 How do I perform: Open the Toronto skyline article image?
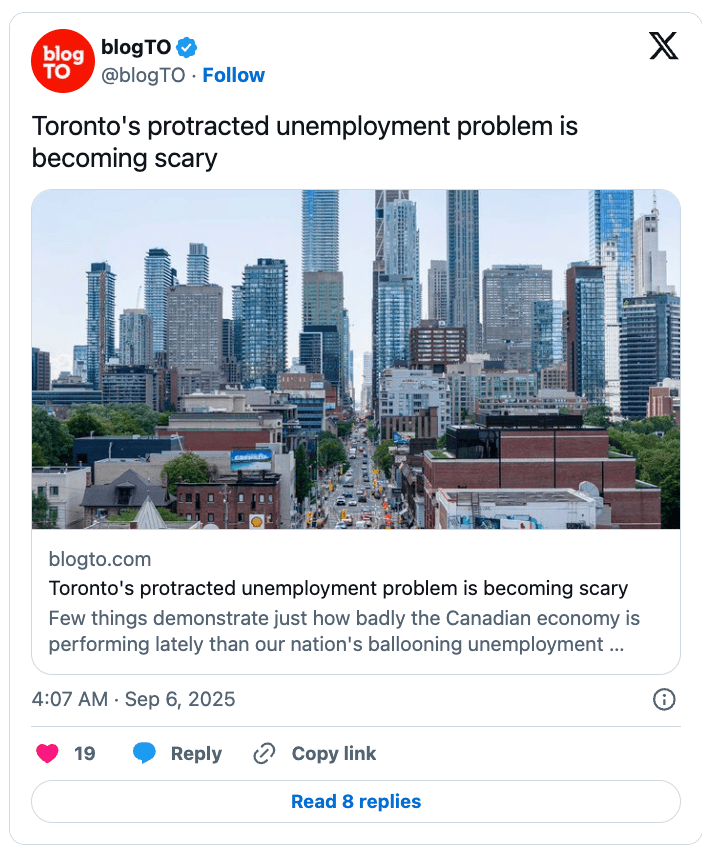point(356,359)
